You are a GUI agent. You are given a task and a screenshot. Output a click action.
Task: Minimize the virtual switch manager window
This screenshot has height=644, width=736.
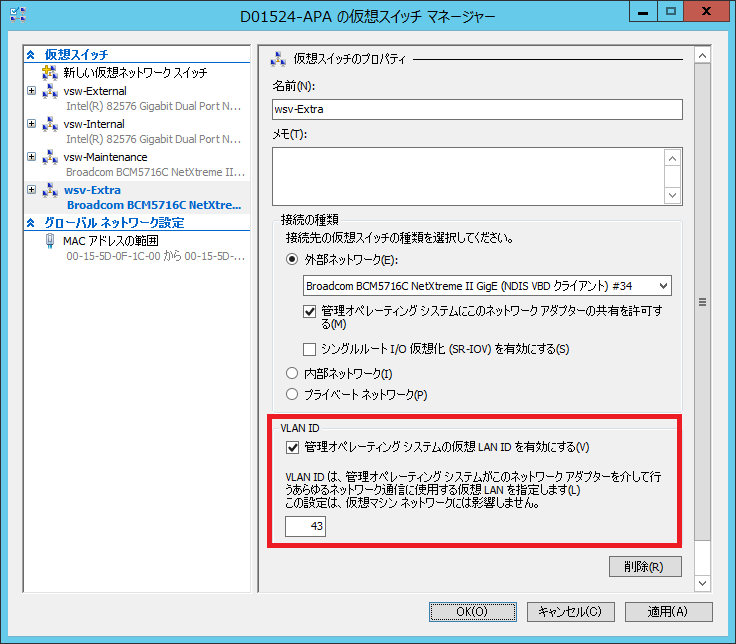click(x=643, y=11)
